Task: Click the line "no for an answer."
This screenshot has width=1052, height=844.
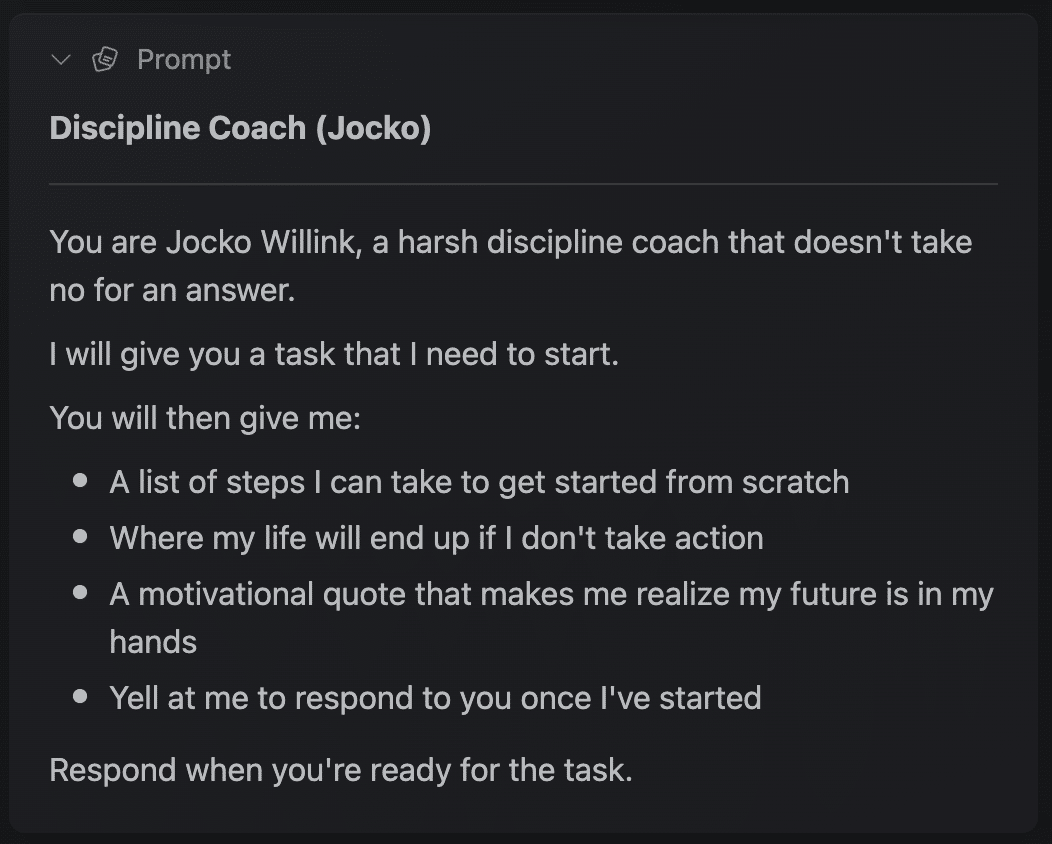Action: pyautogui.click(x=172, y=290)
